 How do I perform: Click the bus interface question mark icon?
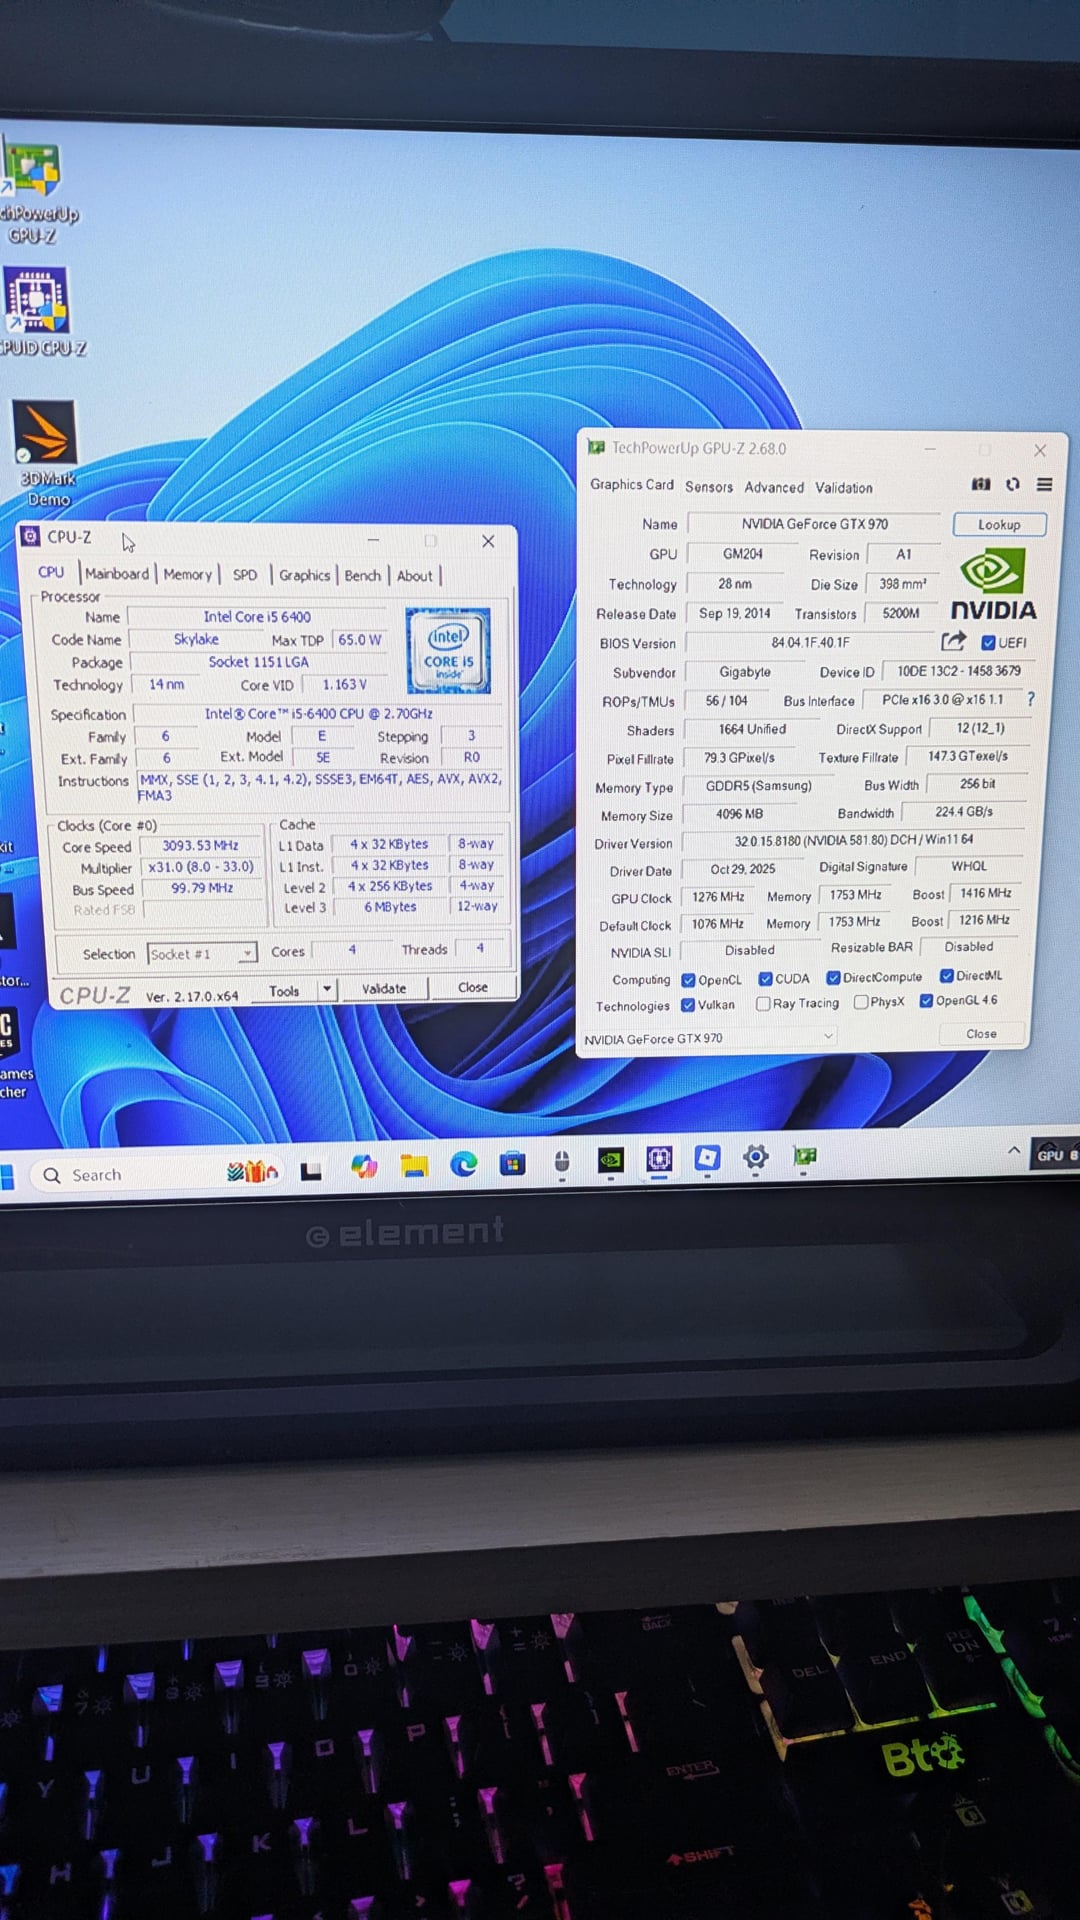pyautogui.click(x=1031, y=699)
